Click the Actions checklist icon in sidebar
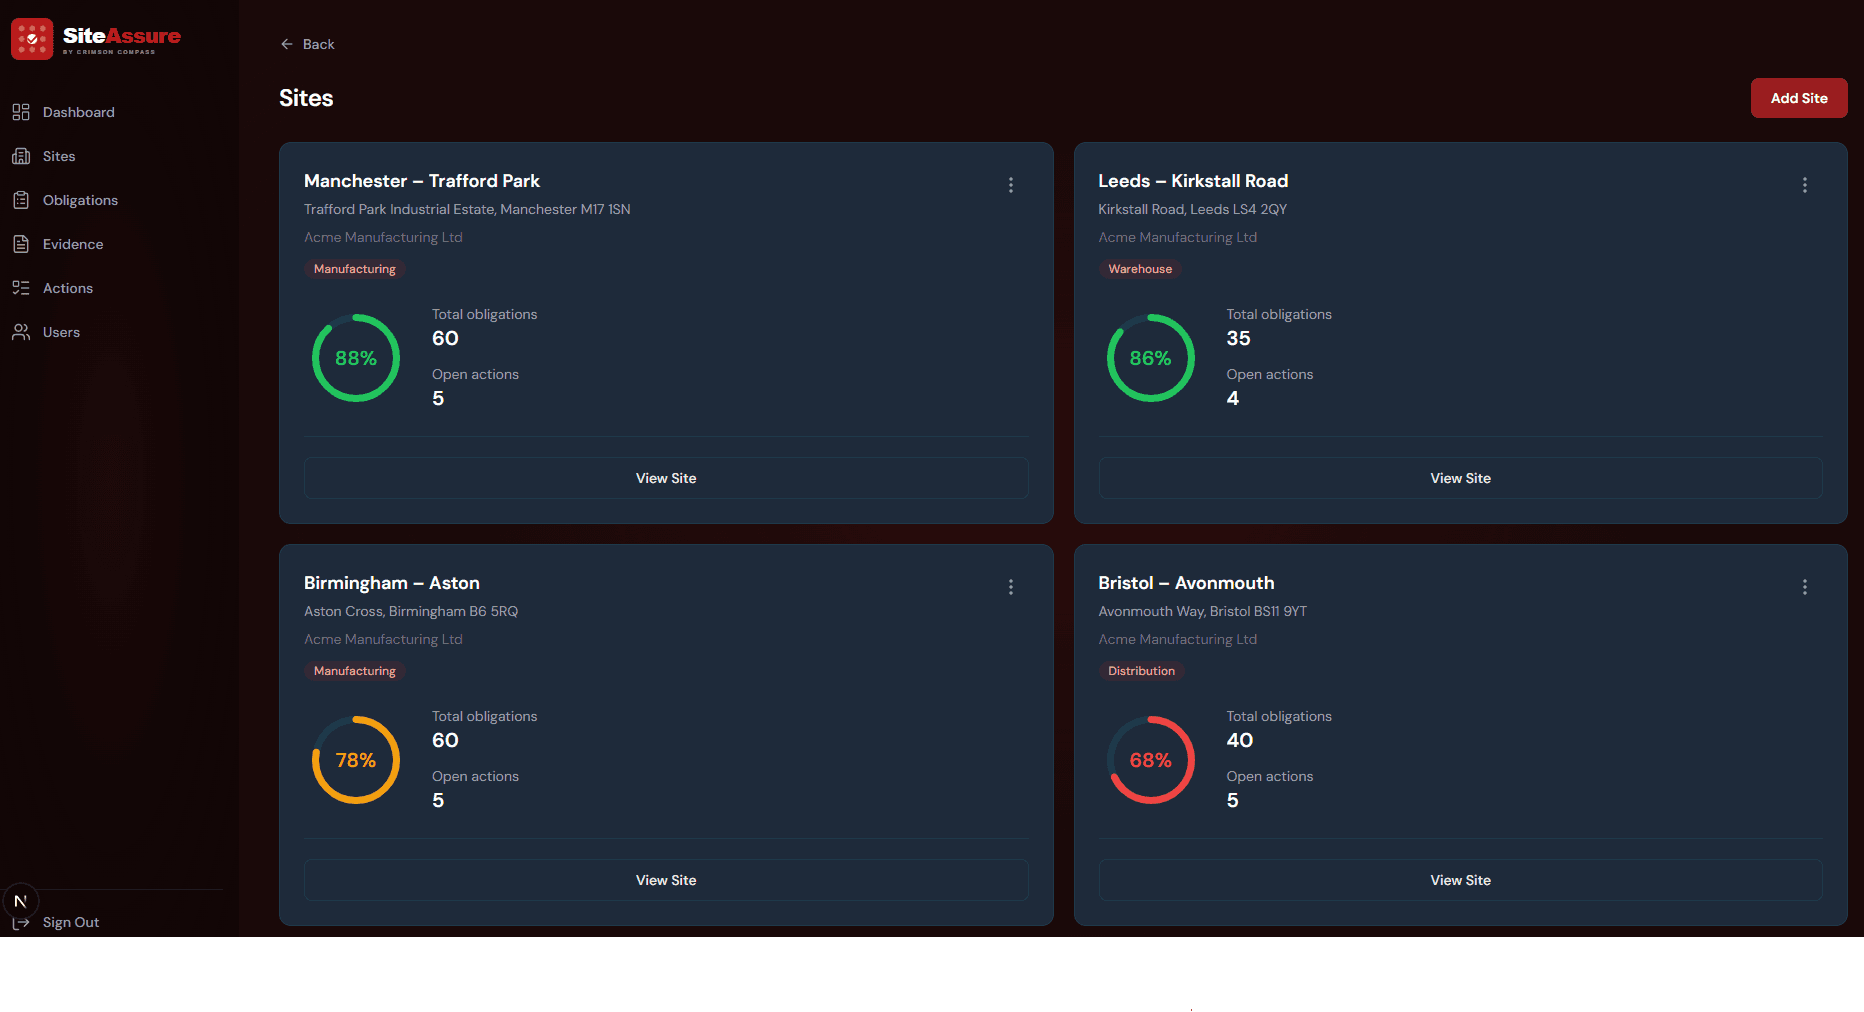Image resolution: width=1864 pixels, height=1012 pixels. click(x=21, y=288)
